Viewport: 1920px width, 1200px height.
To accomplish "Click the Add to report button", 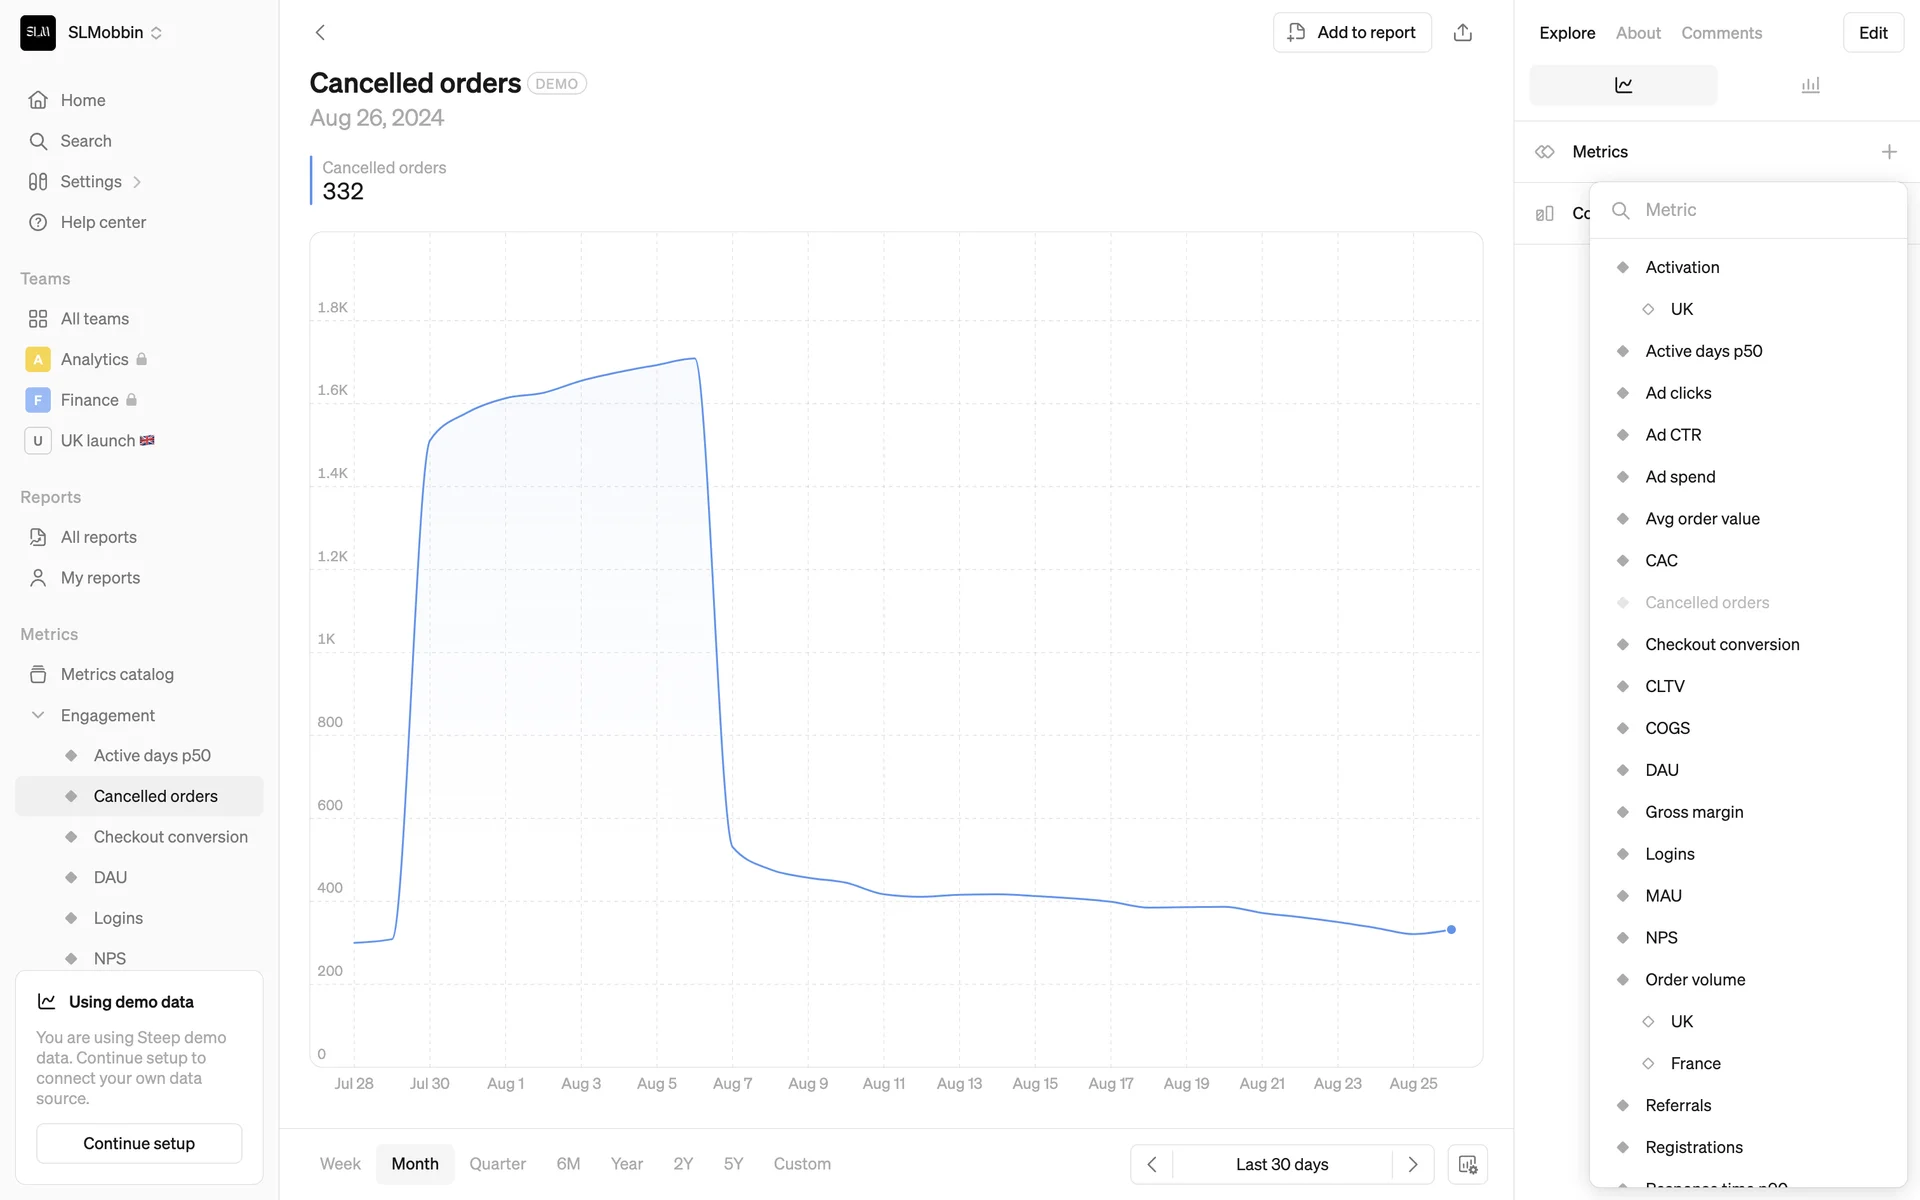I will coord(1352,33).
